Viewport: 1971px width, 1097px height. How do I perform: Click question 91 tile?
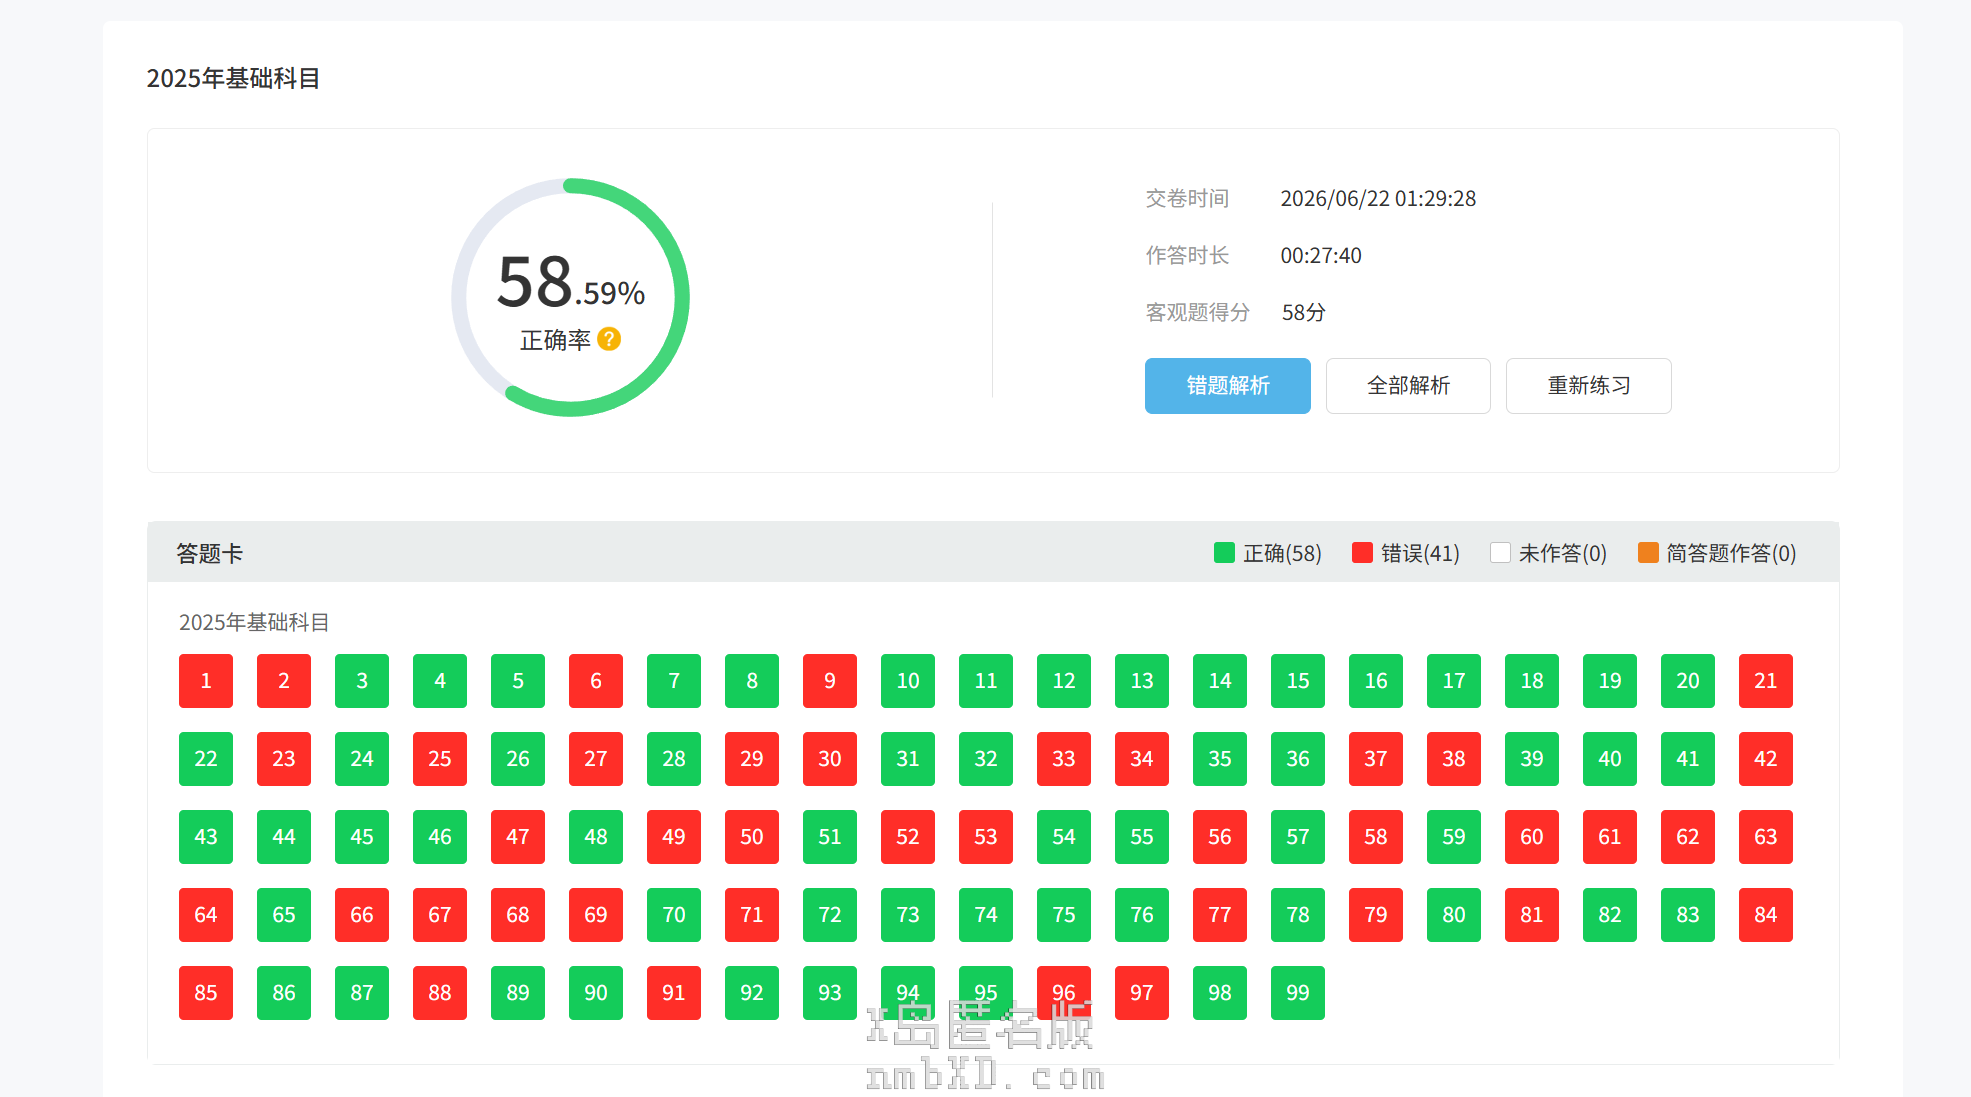[x=674, y=993]
